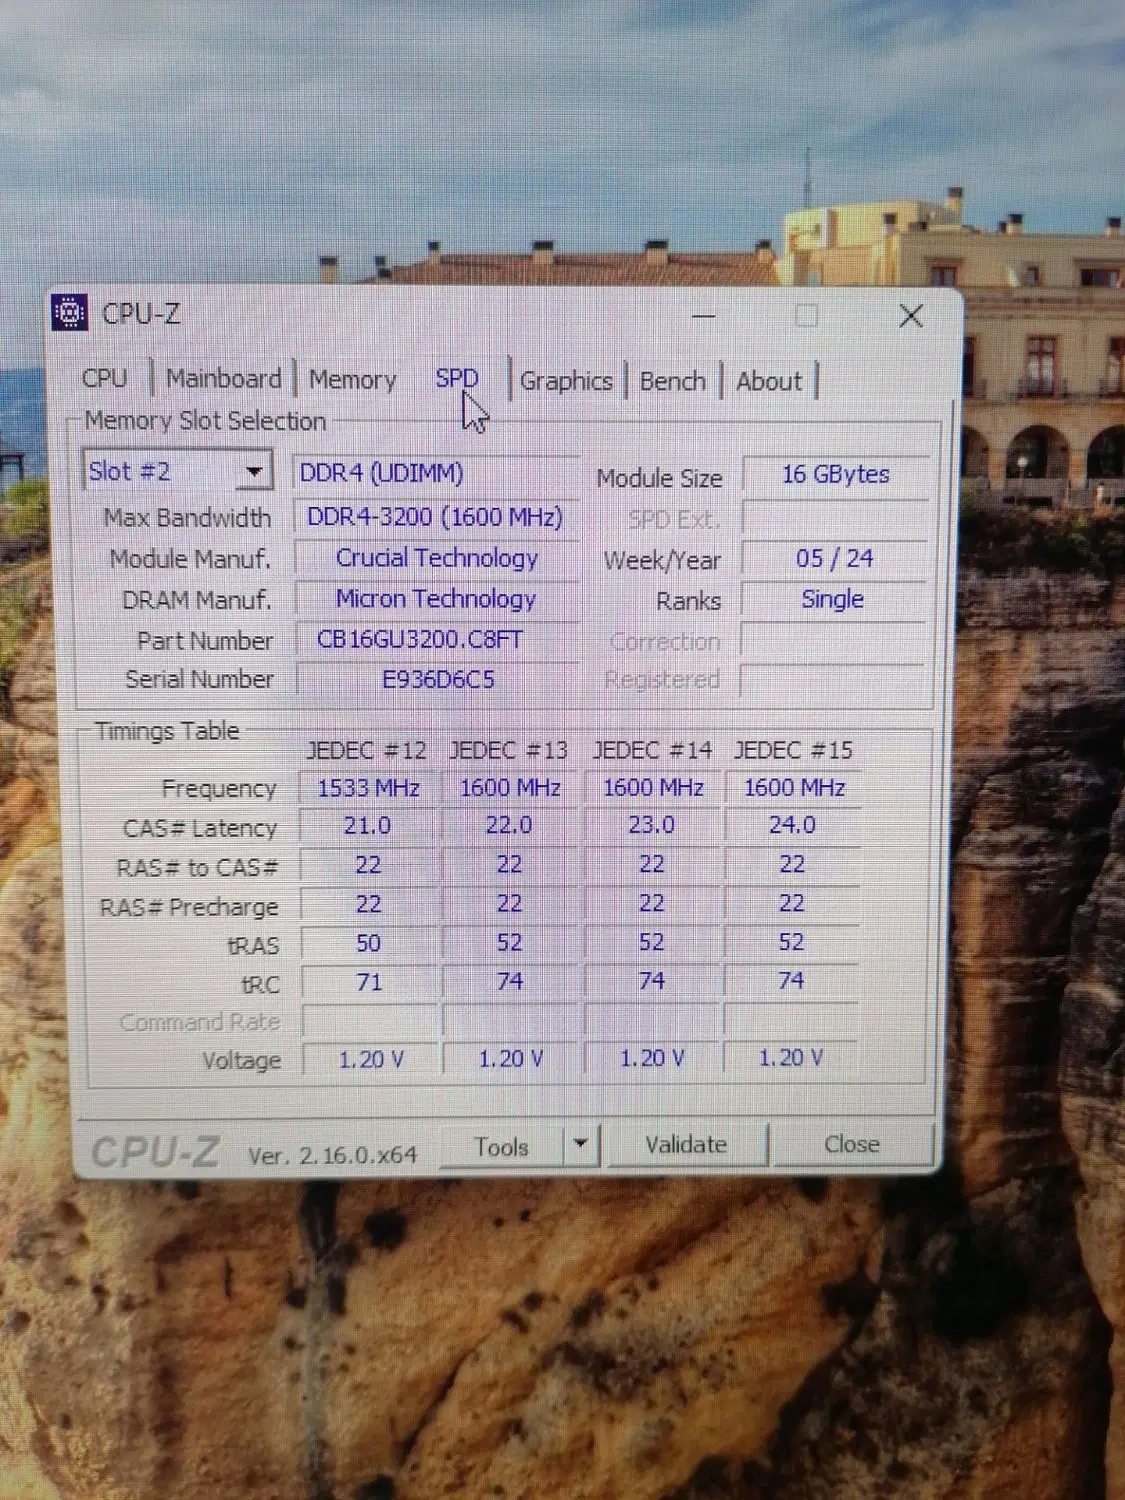Switch to the Mainboard tab
This screenshot has height=1500, width=1125.
click(224, 379)
